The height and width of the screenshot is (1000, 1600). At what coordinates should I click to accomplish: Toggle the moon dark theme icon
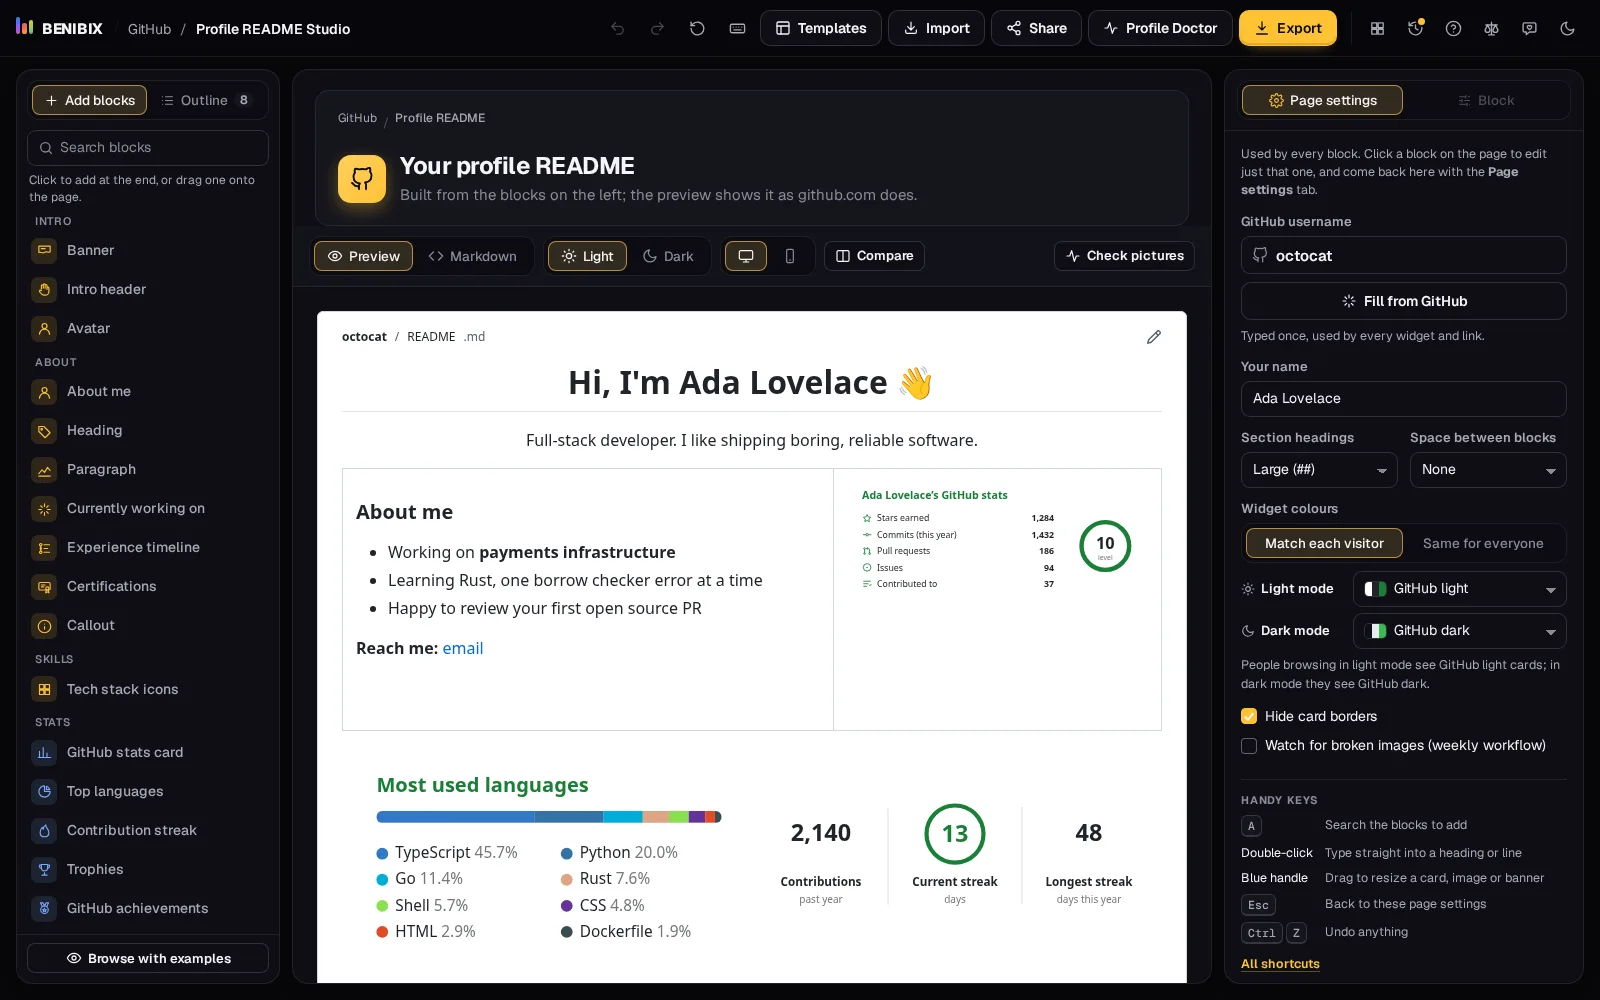point(1567,29)
